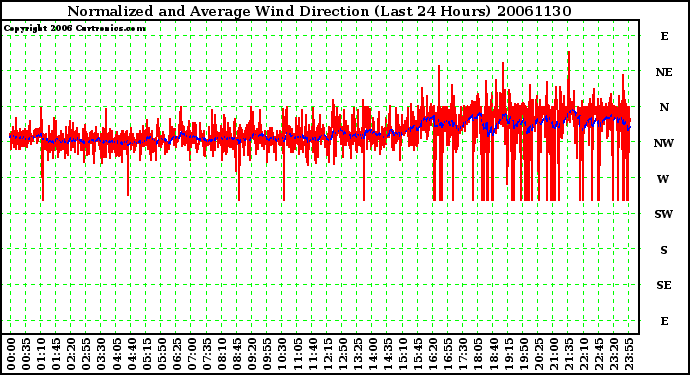Click the 14:35 time axis label
Screen dimensions: 690x375
(x=388, y=354)
